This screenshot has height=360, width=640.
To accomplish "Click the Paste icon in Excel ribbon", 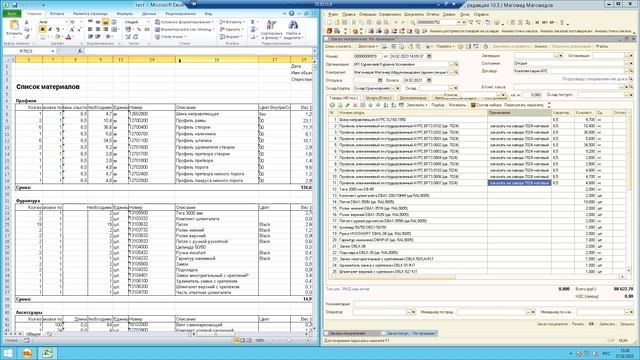I will click(14, 25).
